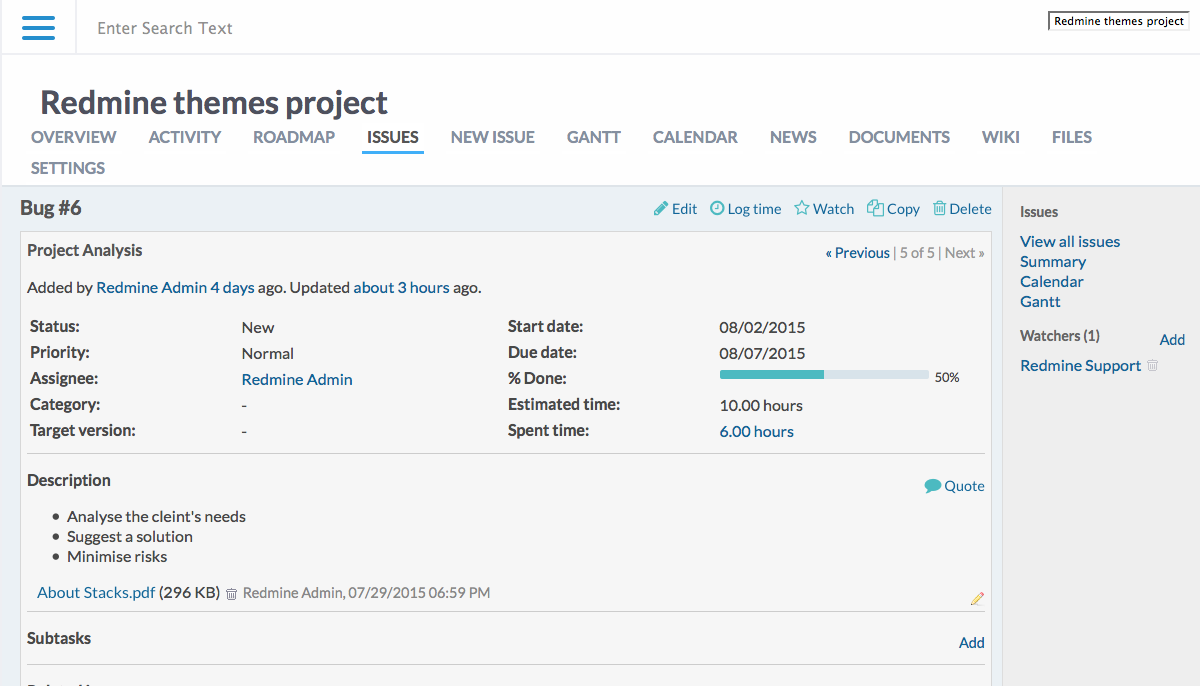Open the 6.00 hours spent time link
1200x686 pixels.
756,431
